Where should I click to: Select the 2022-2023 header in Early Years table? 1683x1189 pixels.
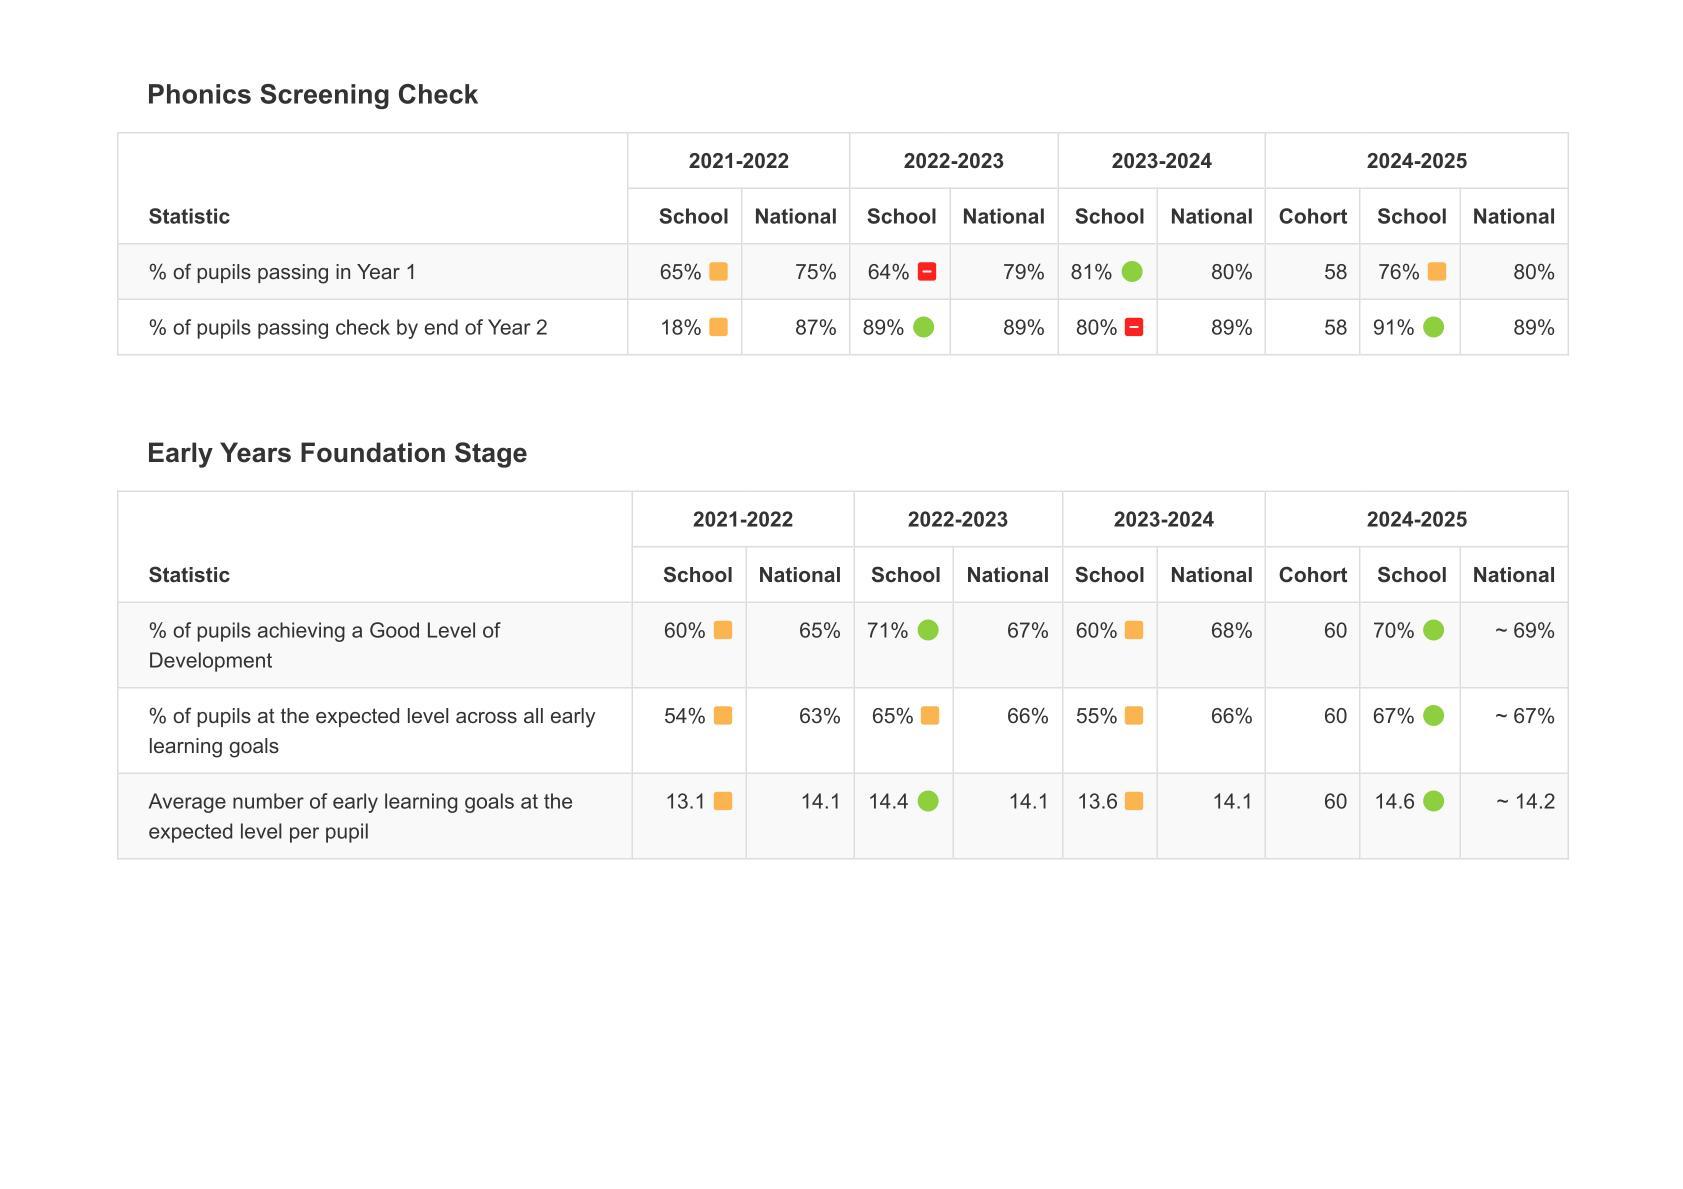(957, 520)
